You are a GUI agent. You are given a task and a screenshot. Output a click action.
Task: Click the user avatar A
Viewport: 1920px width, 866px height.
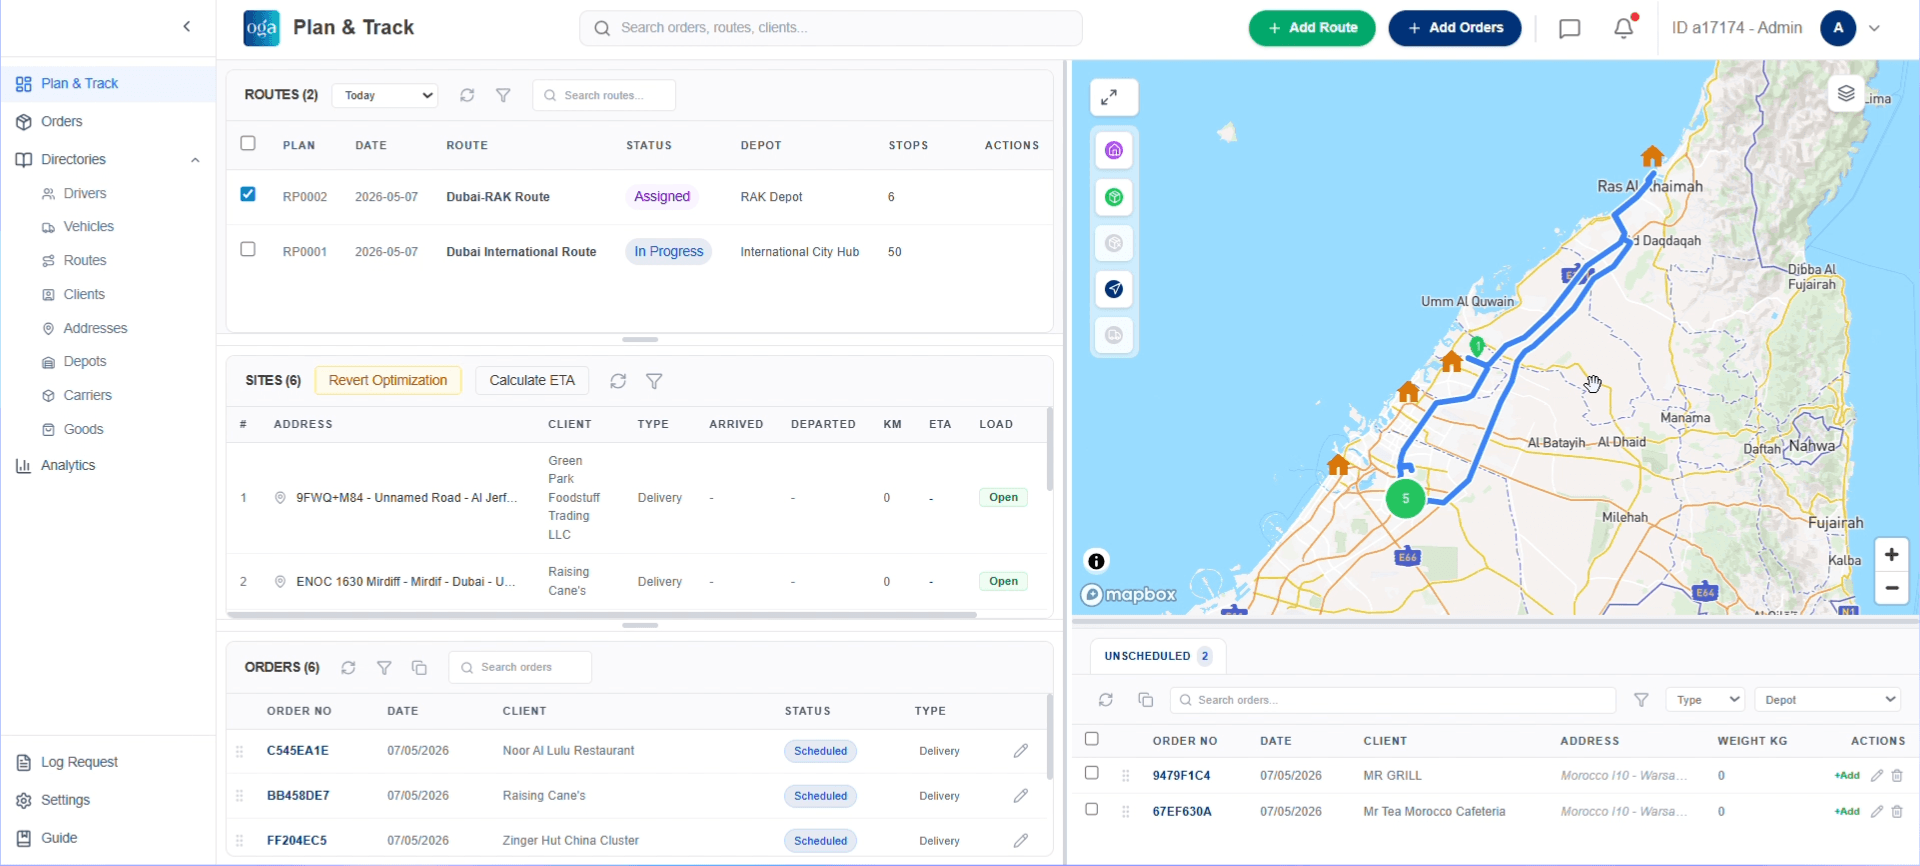pyautogui.click(x=1838, y=28)
